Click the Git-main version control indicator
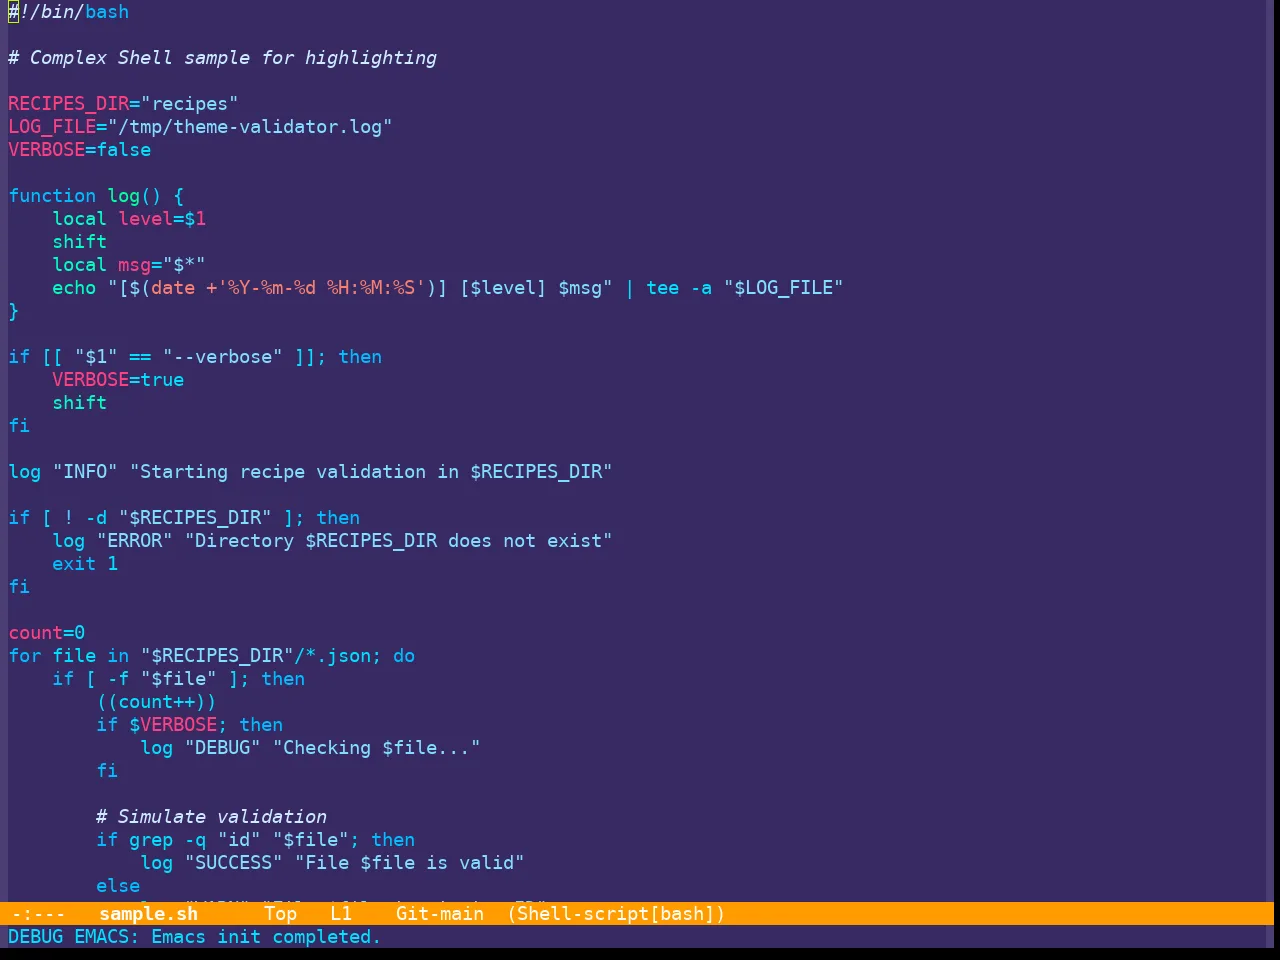 (x=440, y=914)
